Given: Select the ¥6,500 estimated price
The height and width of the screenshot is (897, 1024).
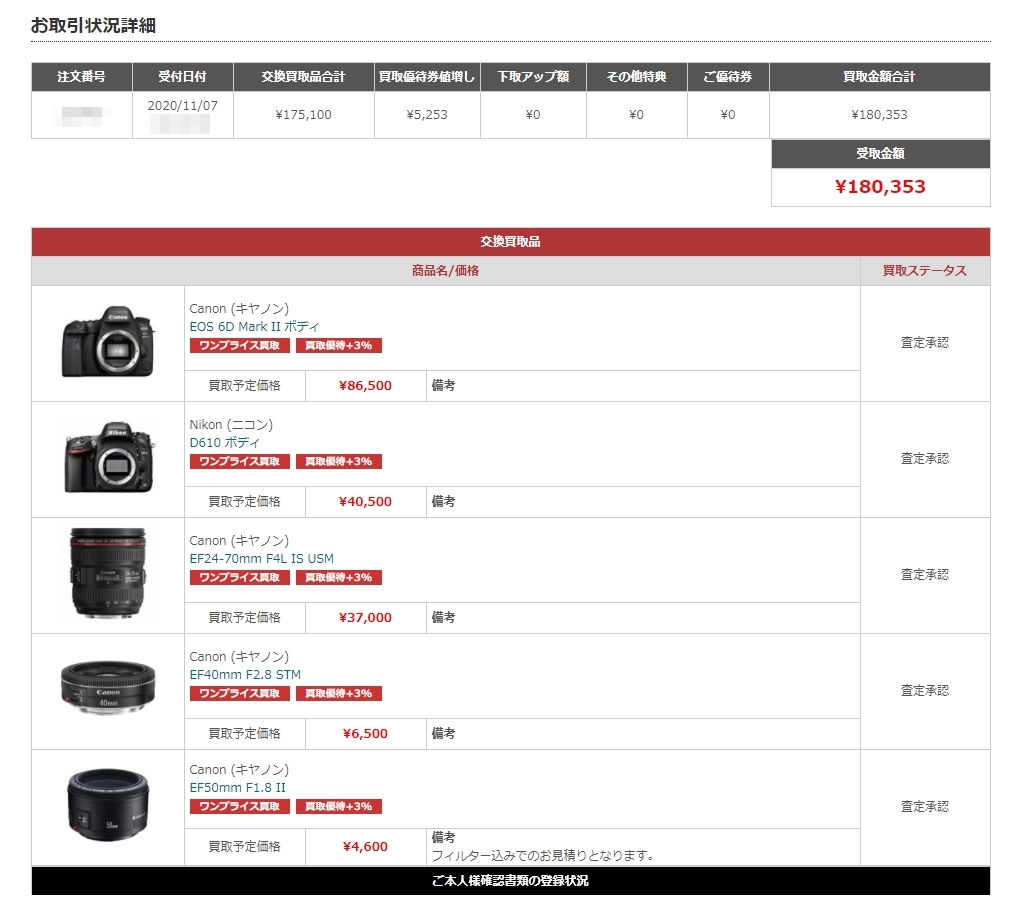Looking at the screenshot, I should pyautogui.click(x=365, y=734).
